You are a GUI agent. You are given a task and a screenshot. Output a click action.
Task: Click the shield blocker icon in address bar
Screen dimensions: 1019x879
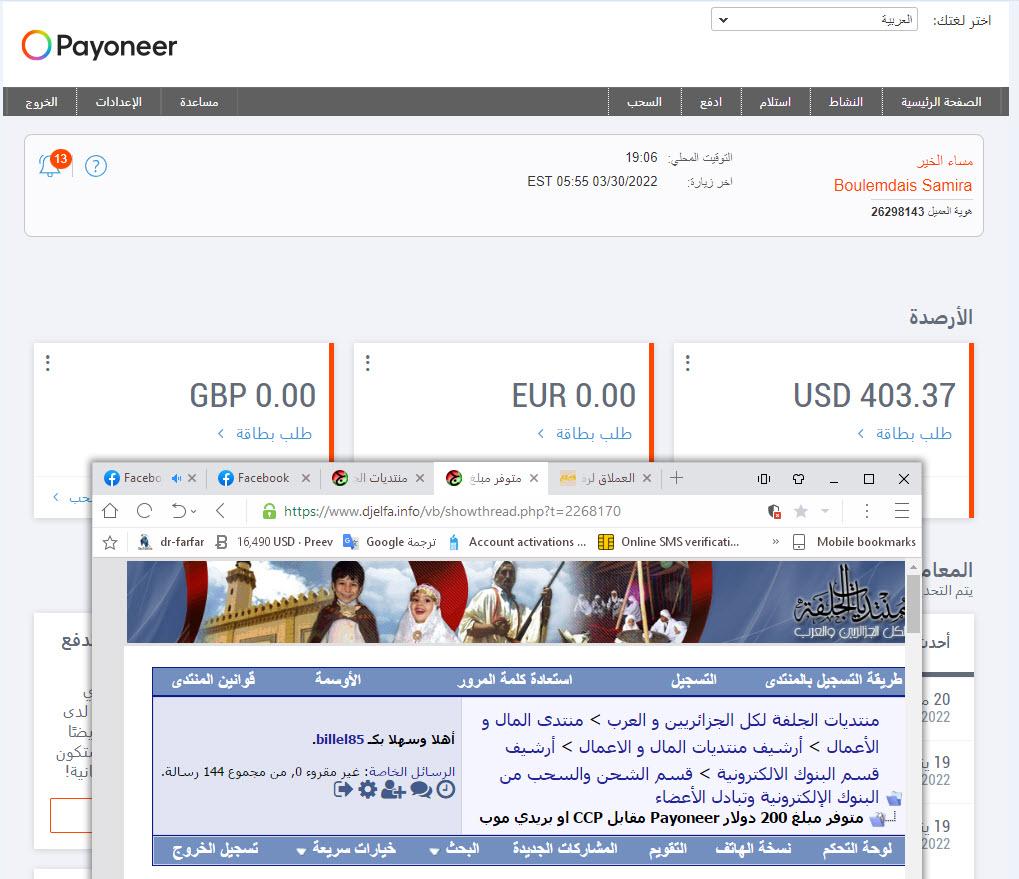click(x=773, y=511)
